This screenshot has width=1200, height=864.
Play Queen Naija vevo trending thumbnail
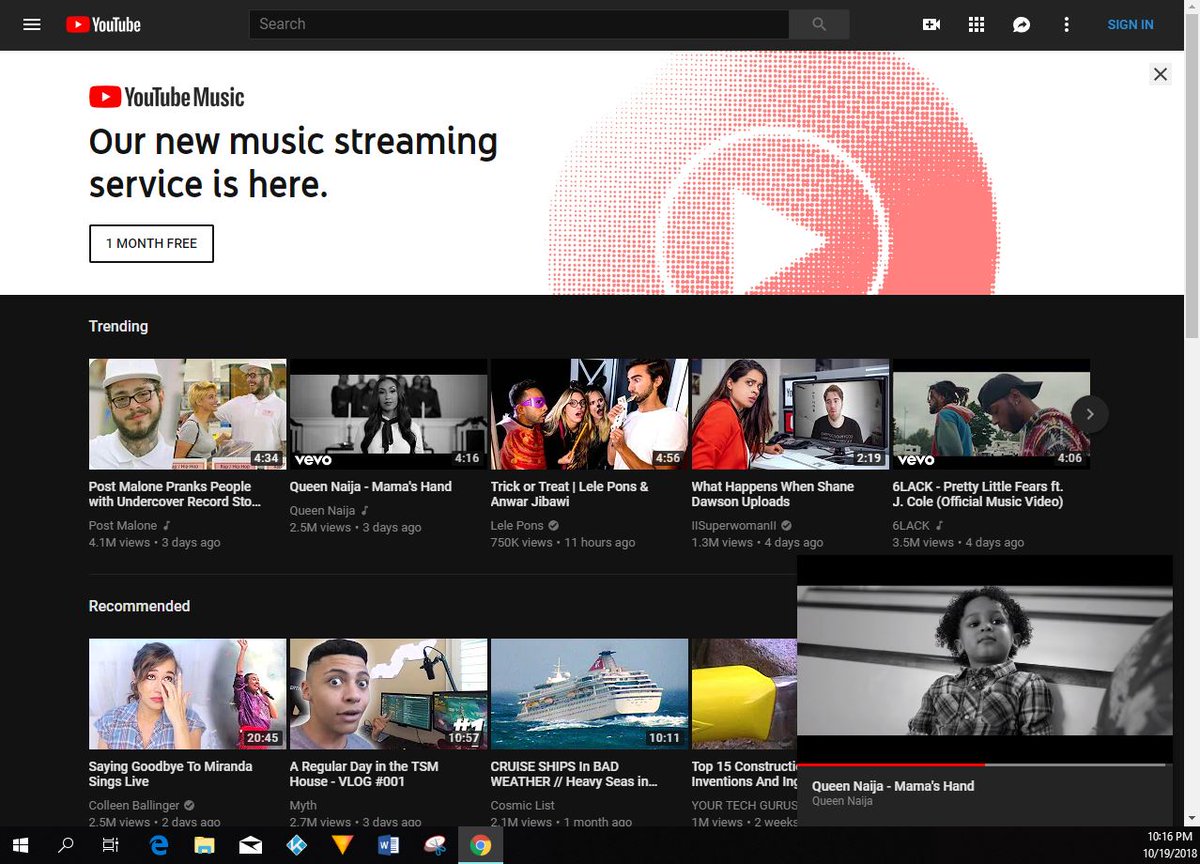pos(388,414)
